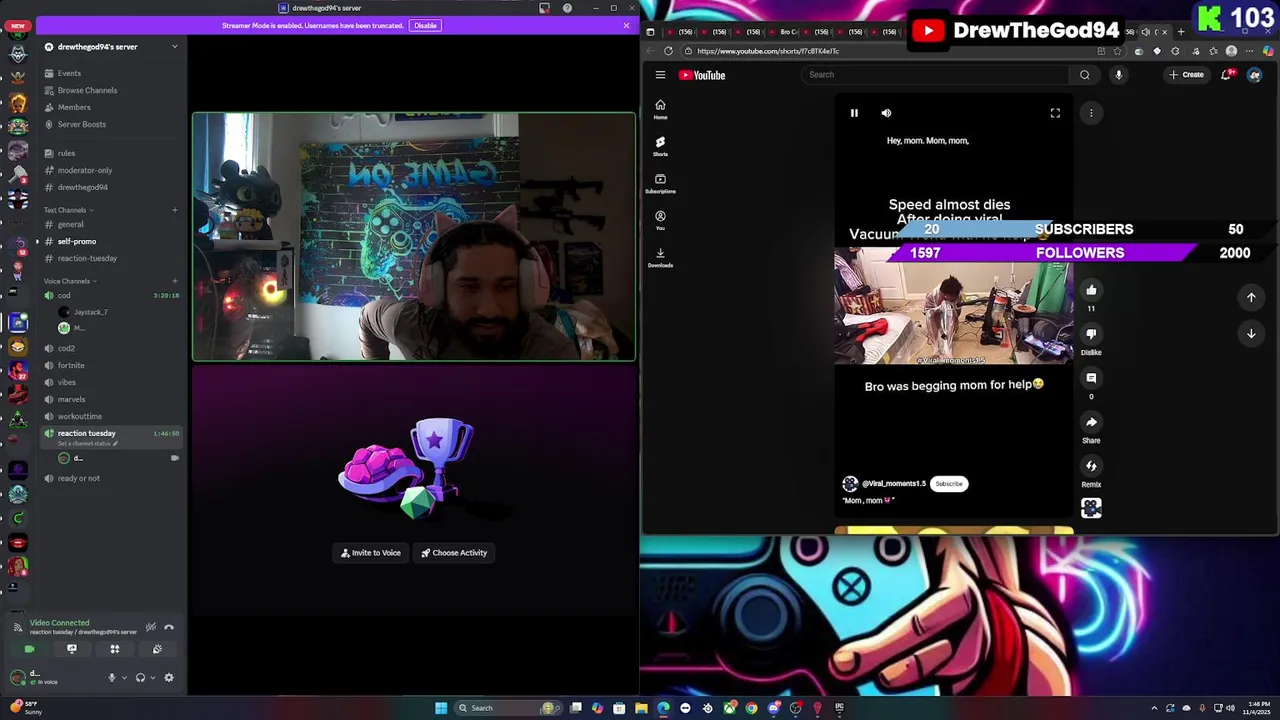
Task: Open the reaction-tuesday text channel
Action: click(x=87, y=258)
